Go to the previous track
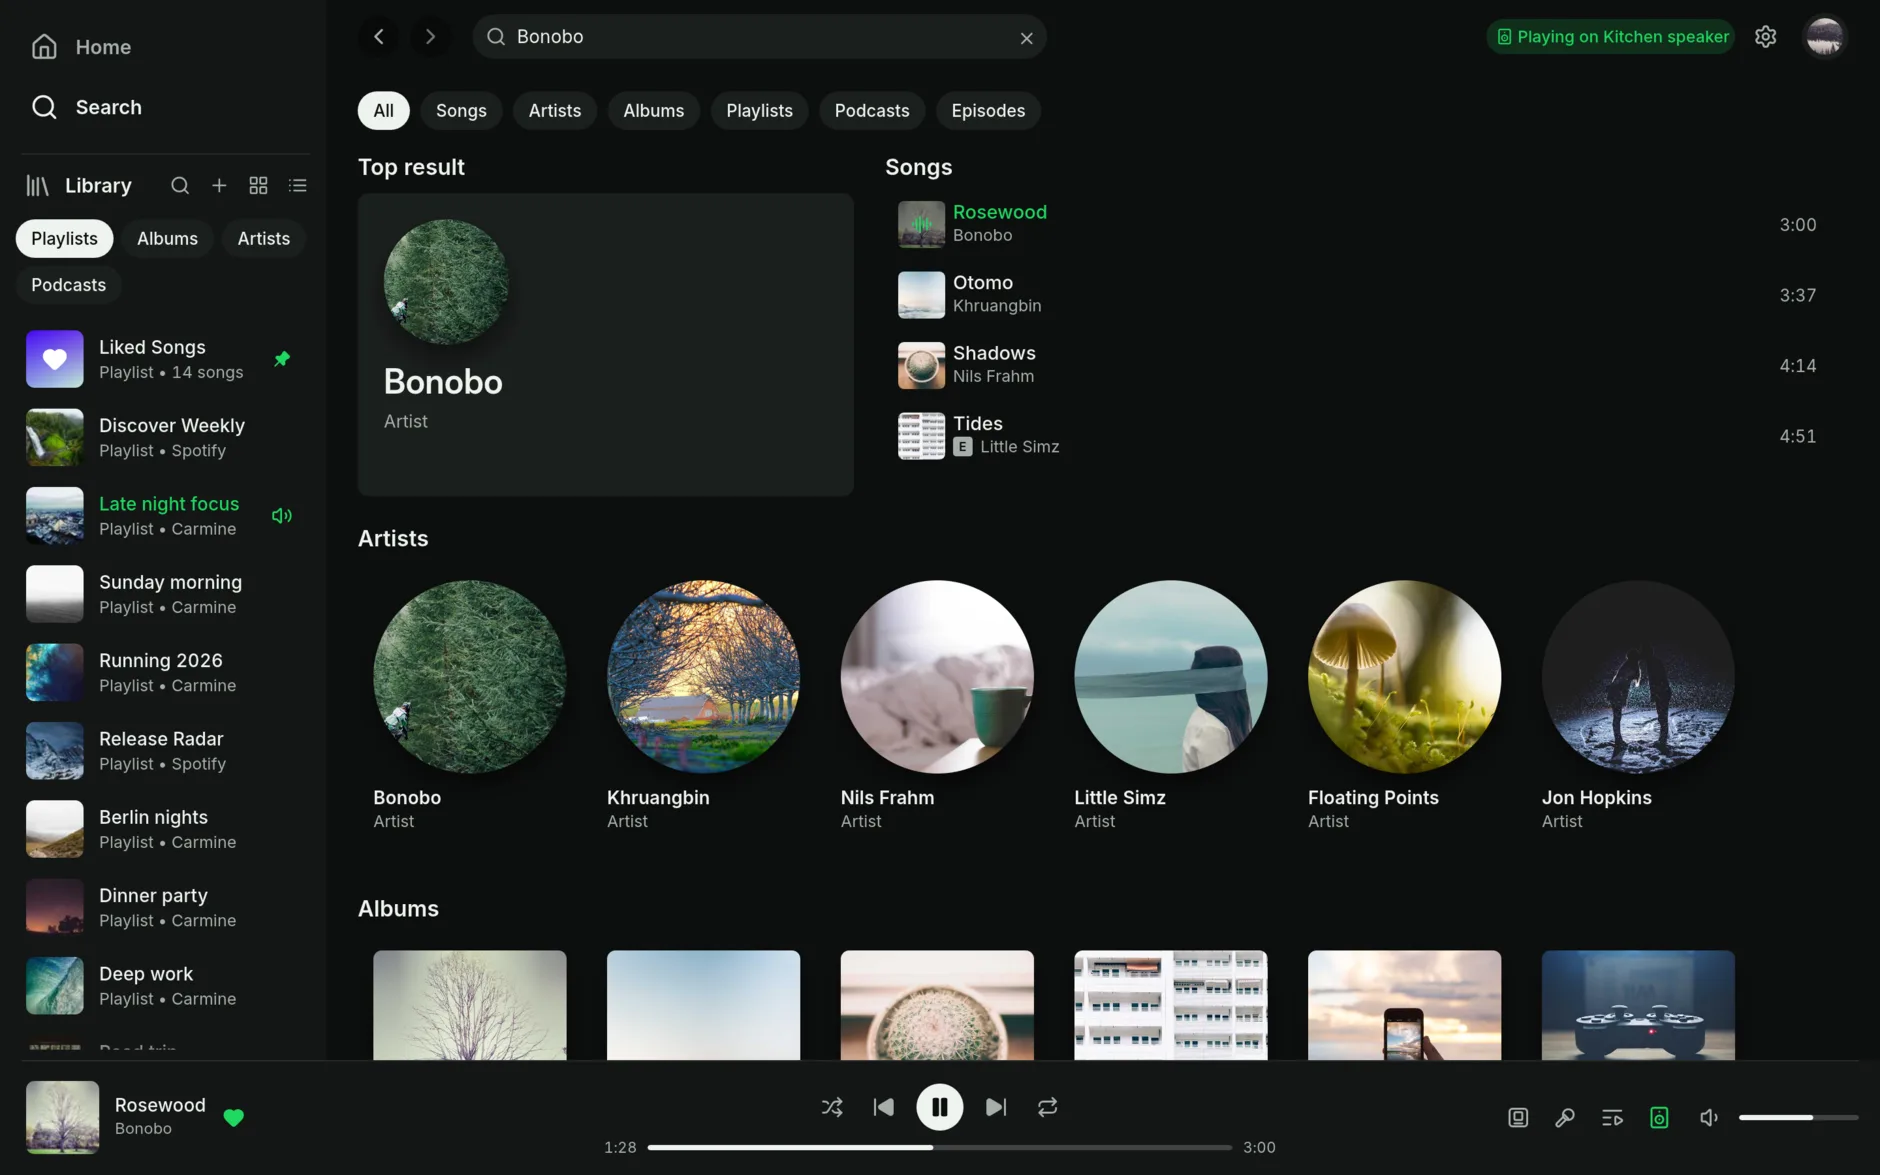This screenshot has width=1880, height=1175. point(884,1107)
